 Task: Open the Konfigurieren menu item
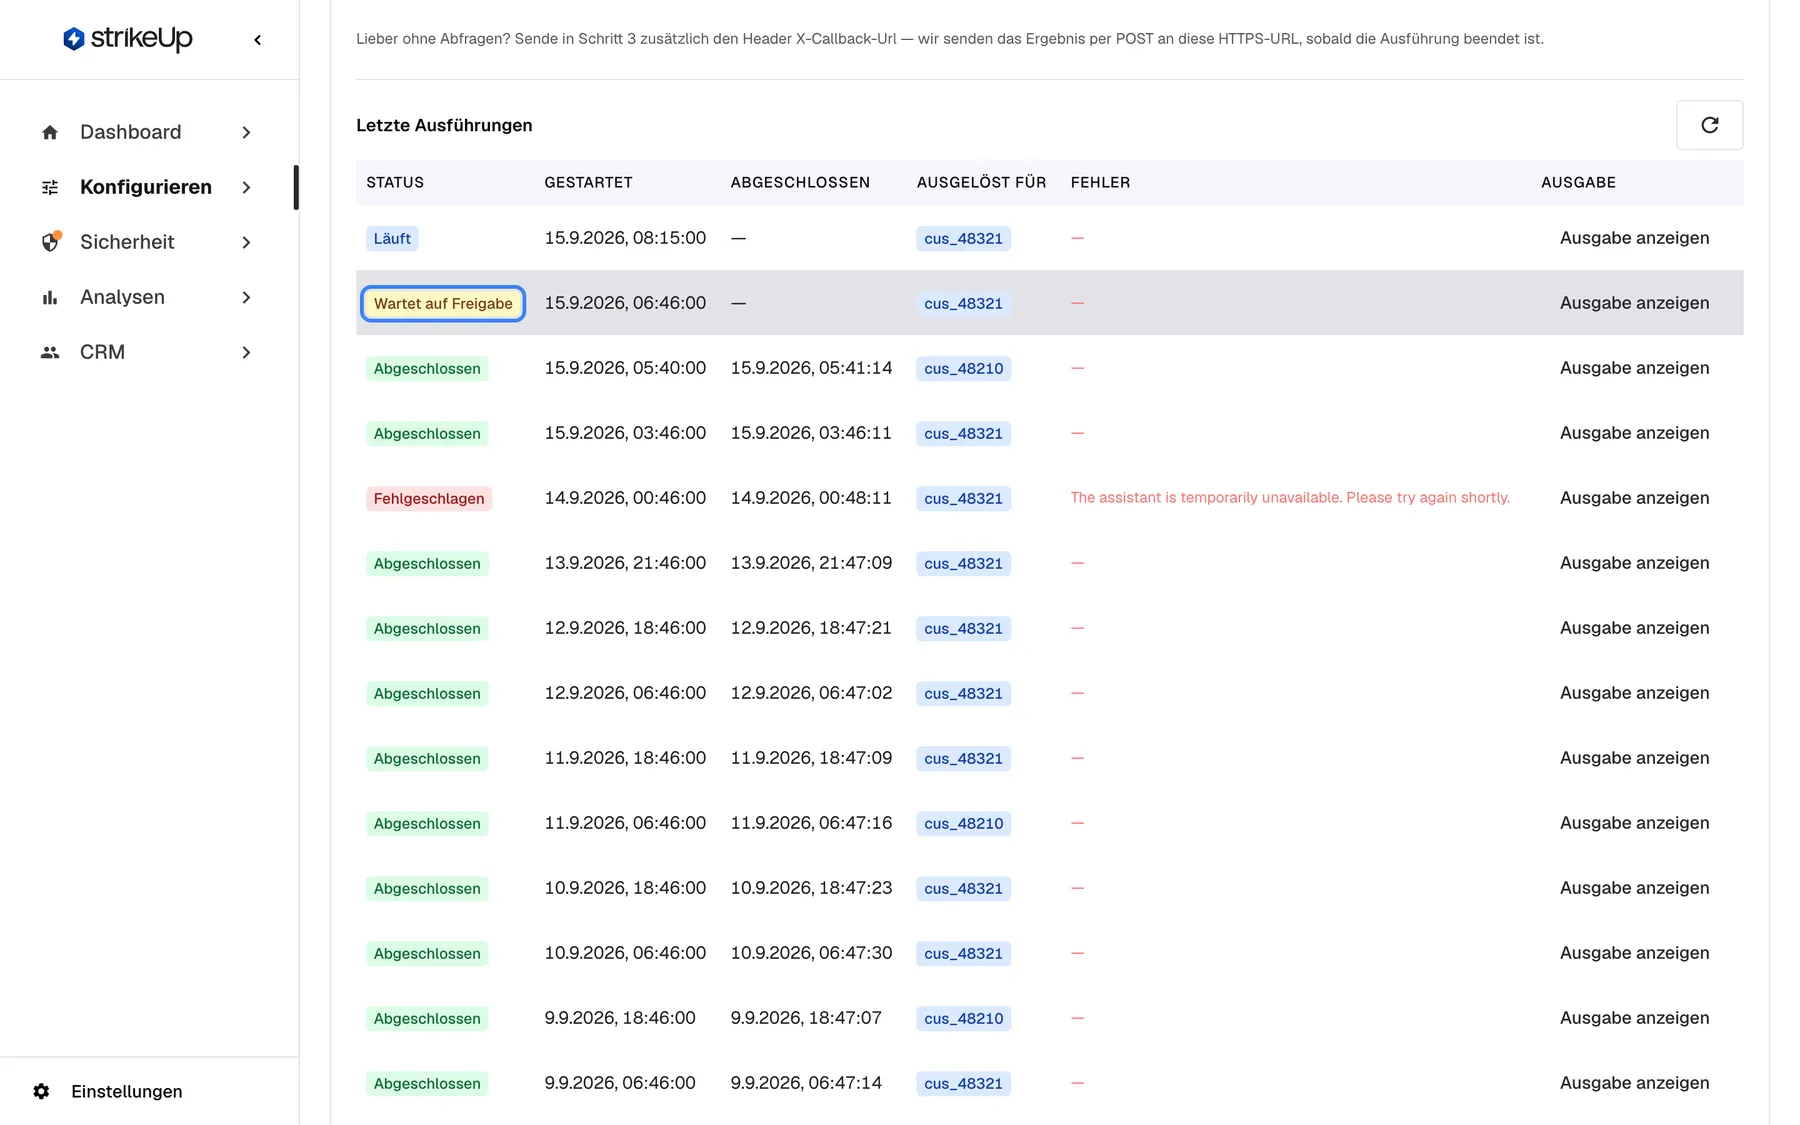[x=148, y=187]
